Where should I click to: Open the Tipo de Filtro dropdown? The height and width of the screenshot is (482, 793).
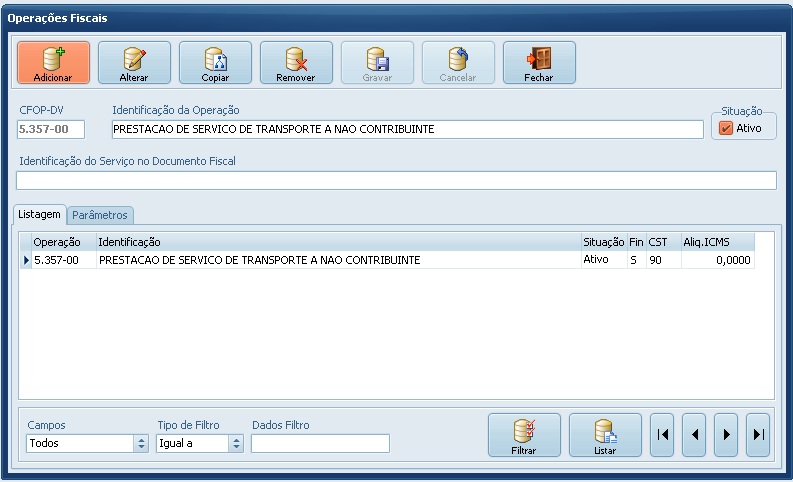pyautogui.click(x=200, y=444)
